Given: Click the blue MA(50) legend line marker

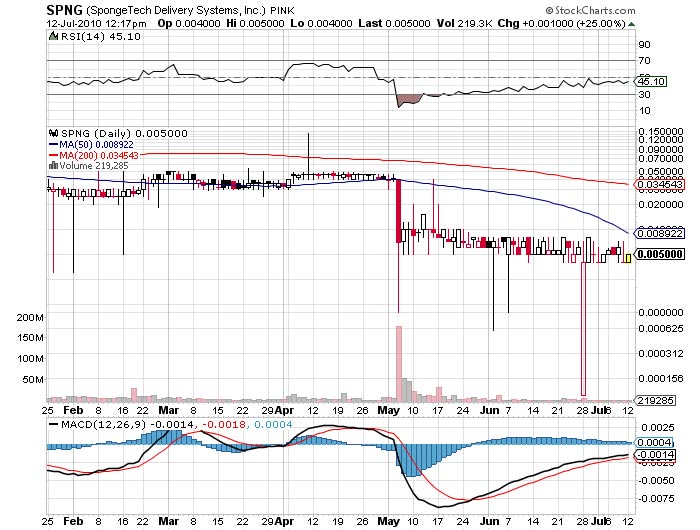Looking at the screenshot, I should click(x=53, y=145).
